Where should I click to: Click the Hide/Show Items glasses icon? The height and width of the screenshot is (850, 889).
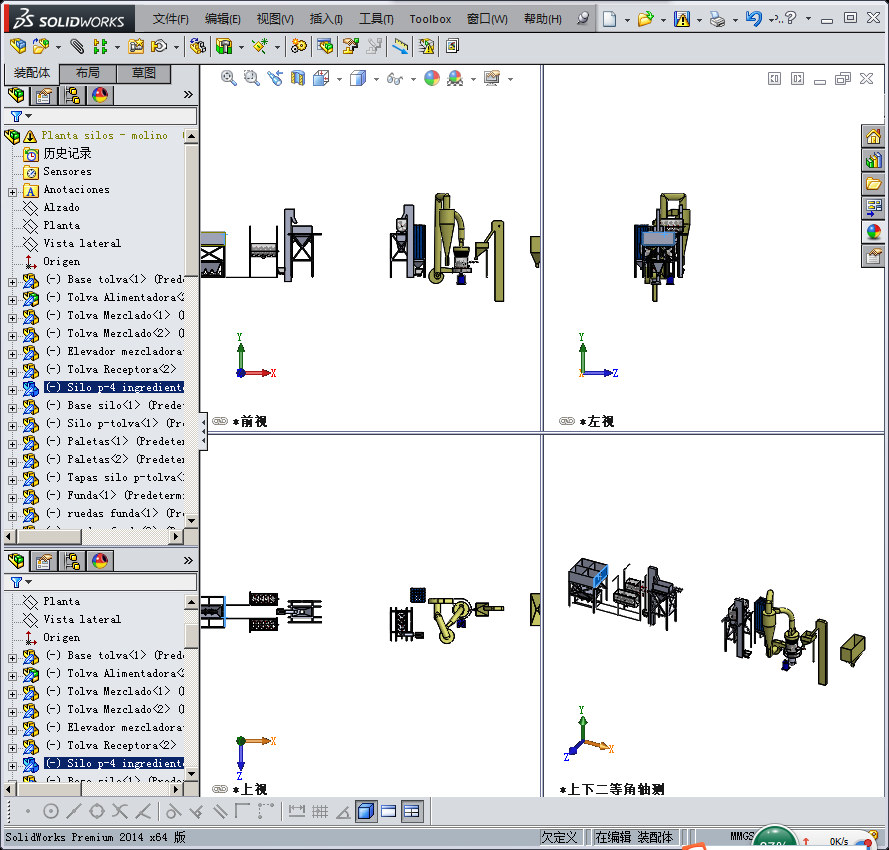pyautogui.click(x=395, y=79)
